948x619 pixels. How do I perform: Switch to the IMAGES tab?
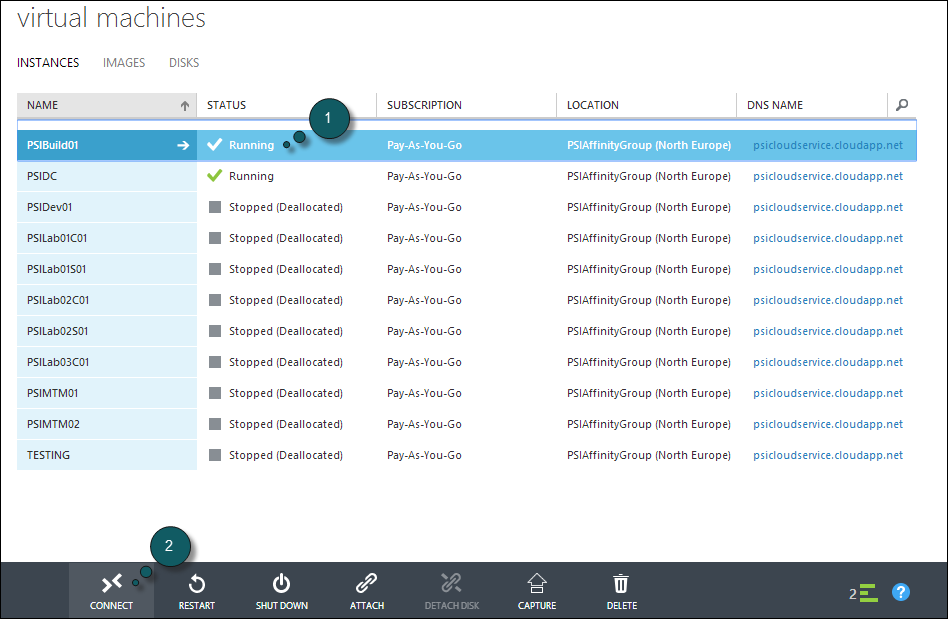tap(124, 63)
